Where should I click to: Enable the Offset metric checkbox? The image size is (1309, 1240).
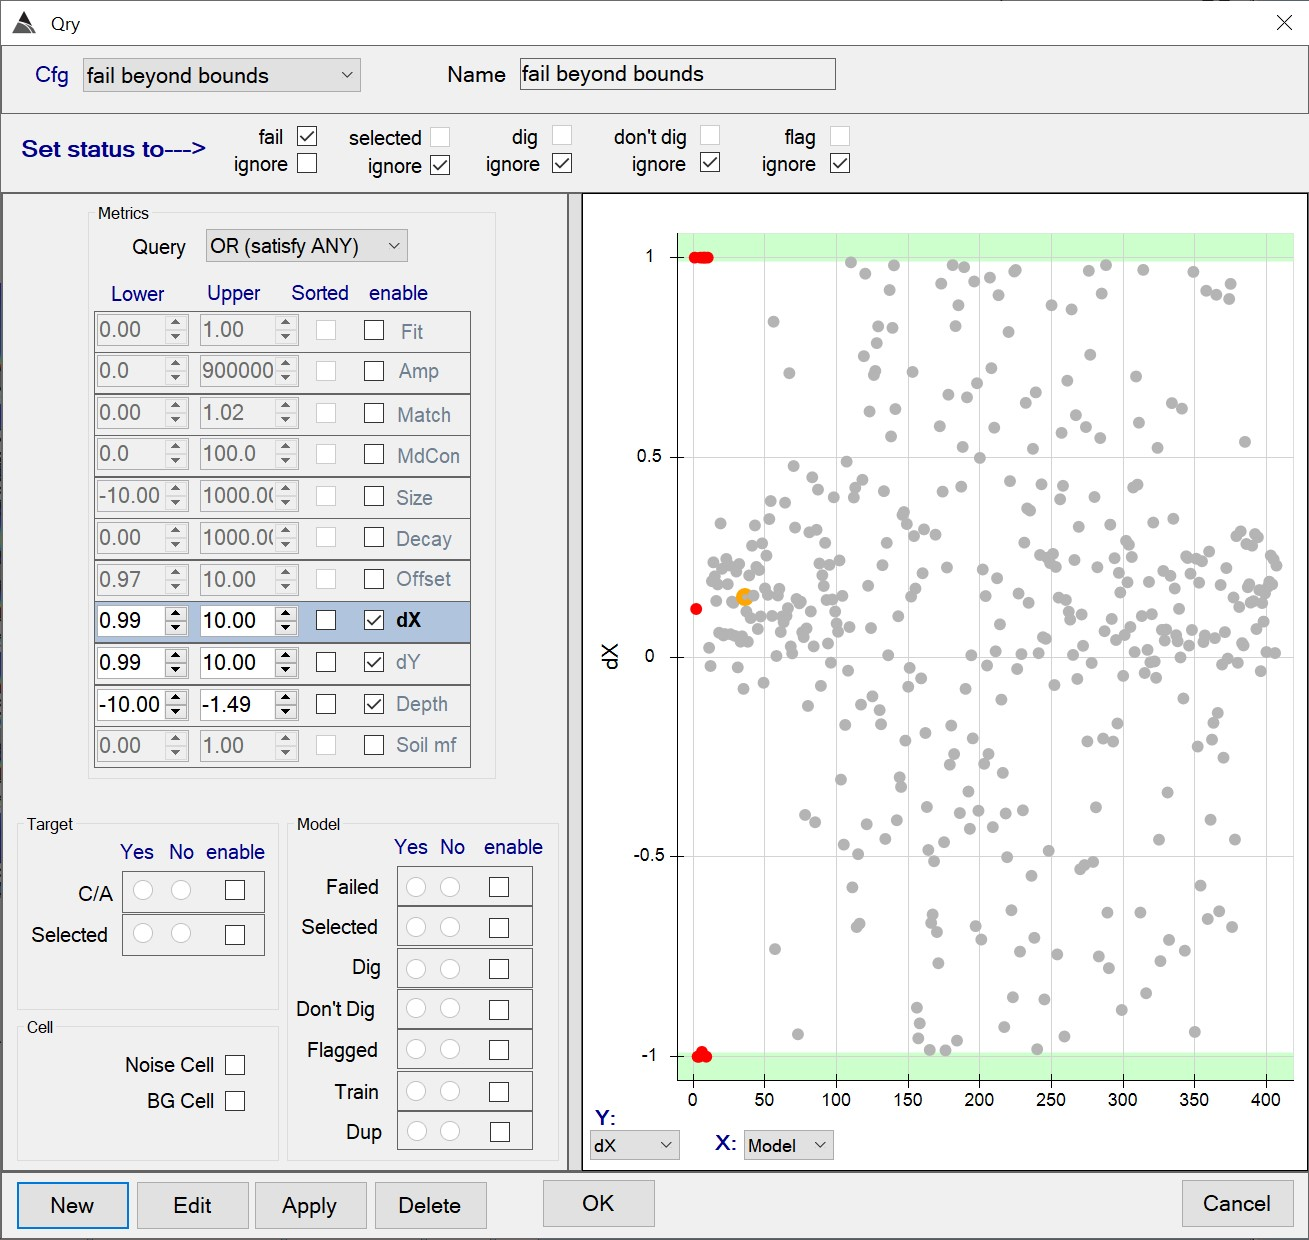coord(374,579)
